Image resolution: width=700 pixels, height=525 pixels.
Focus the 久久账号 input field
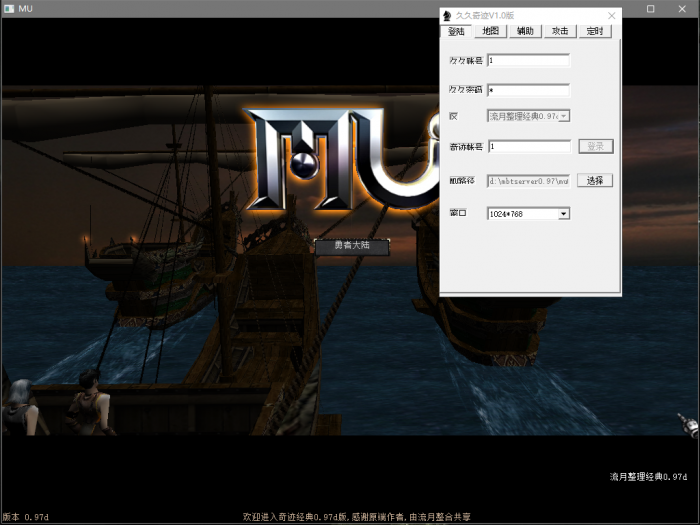[x=529, y=60]
